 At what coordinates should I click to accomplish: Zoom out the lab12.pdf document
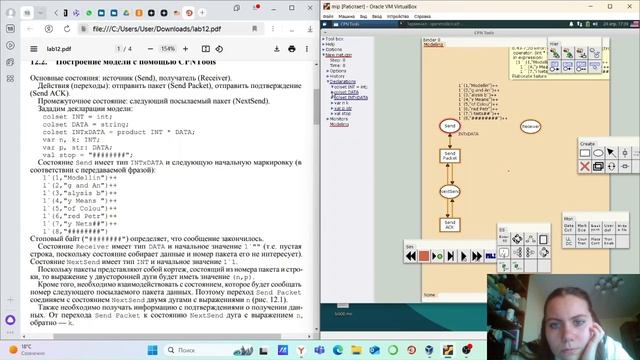click(150, 49)
